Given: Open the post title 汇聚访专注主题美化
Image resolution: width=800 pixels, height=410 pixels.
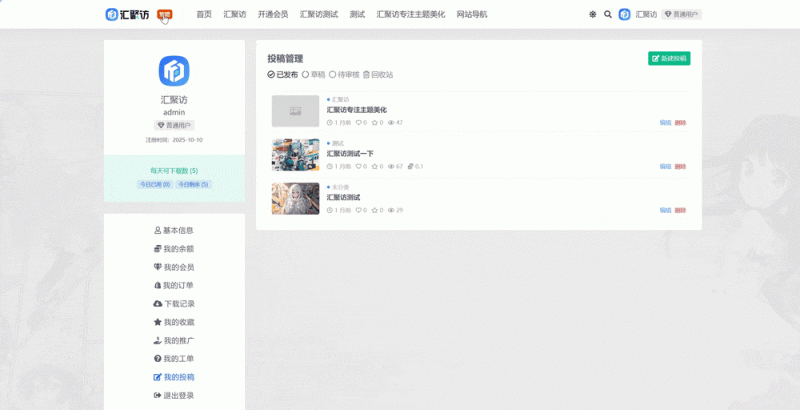Looking at the screenshot, I should click(357, 110).
